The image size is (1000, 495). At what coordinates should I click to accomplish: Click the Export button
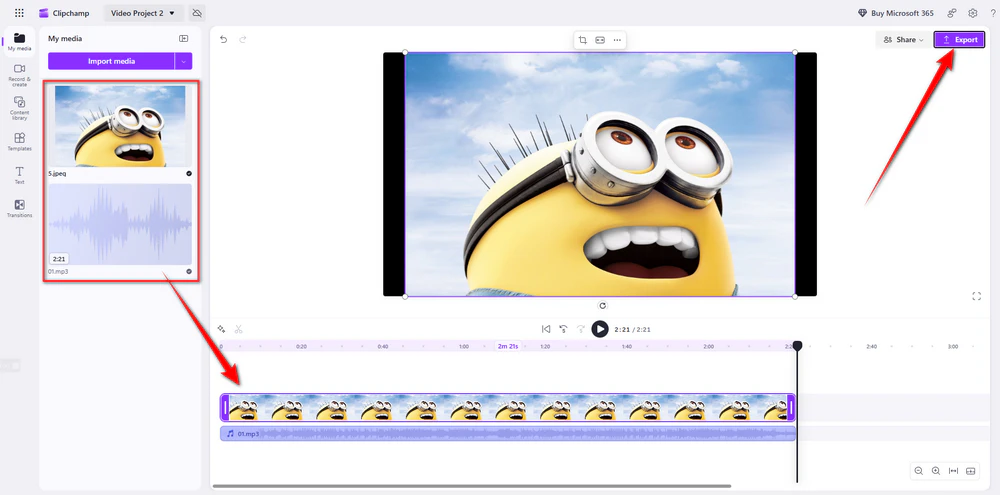click(959, 40)
